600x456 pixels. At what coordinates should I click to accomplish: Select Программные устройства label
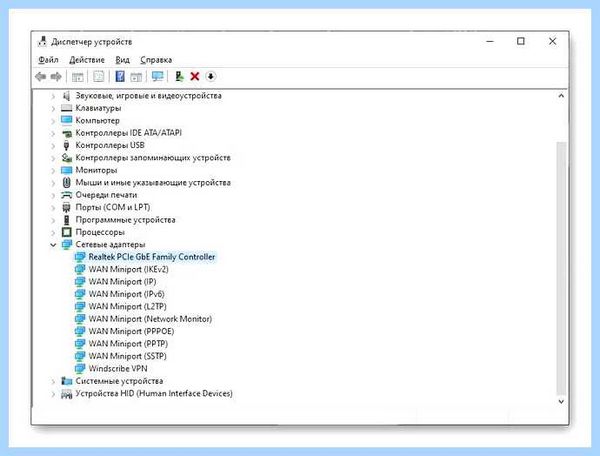point(126,220)
